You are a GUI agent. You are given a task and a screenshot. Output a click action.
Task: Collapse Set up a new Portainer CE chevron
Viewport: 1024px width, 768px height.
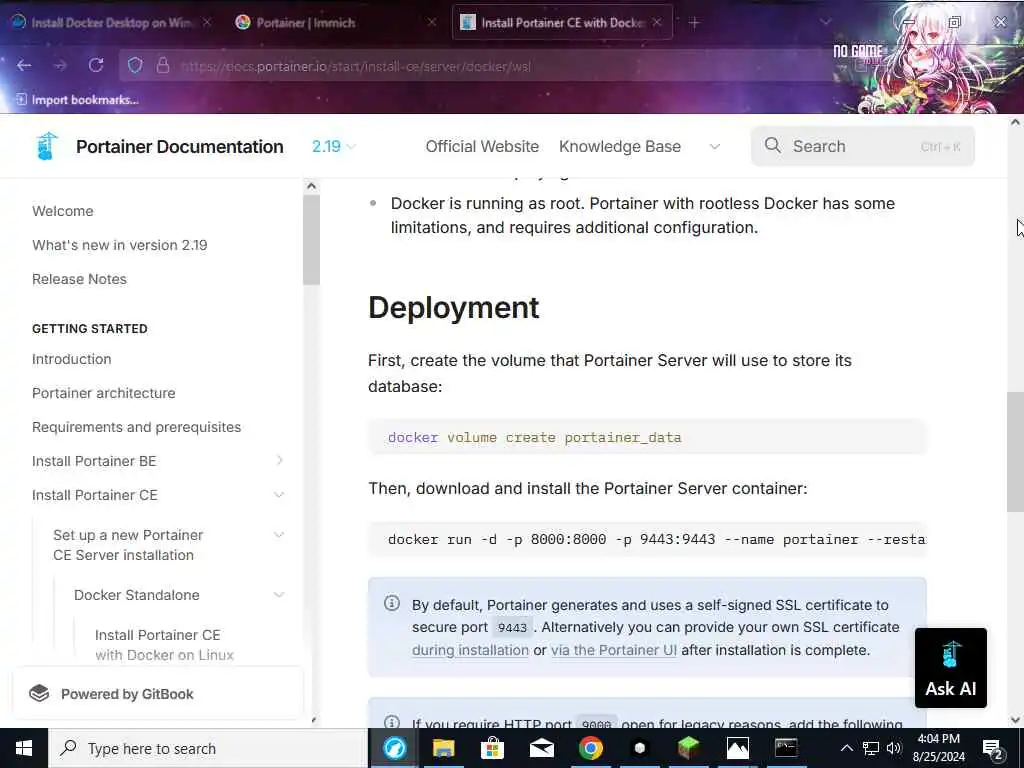(x=279, y=535)
